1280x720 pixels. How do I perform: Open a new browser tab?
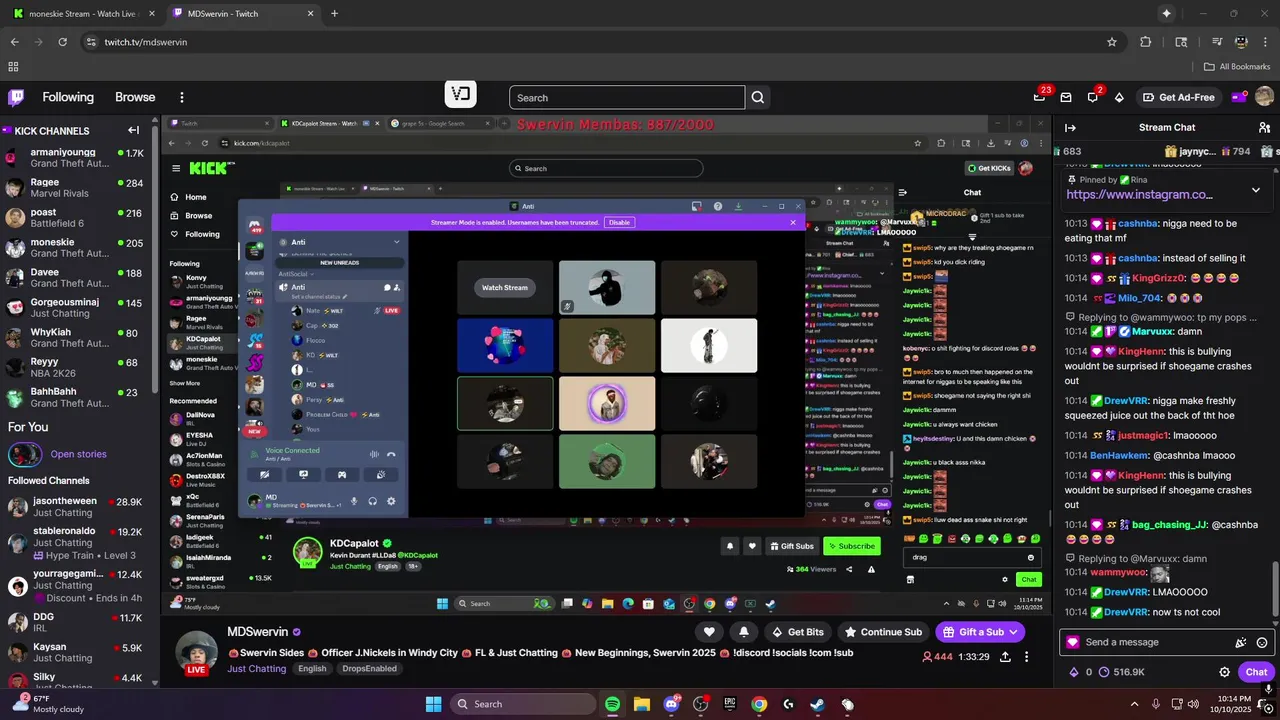pos(334,13)
